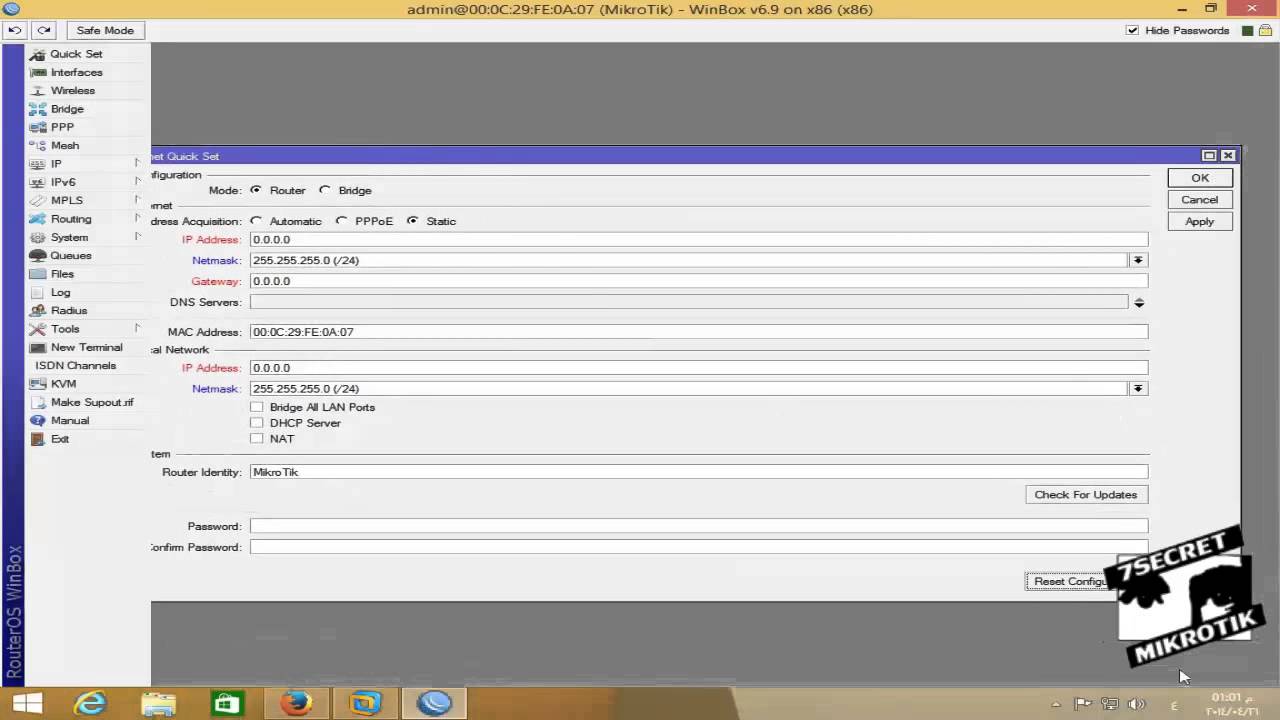The height and width of the screenshot is (720, 1280).
Task: Select Automatic address acquisition
Action: pos(256,221)
